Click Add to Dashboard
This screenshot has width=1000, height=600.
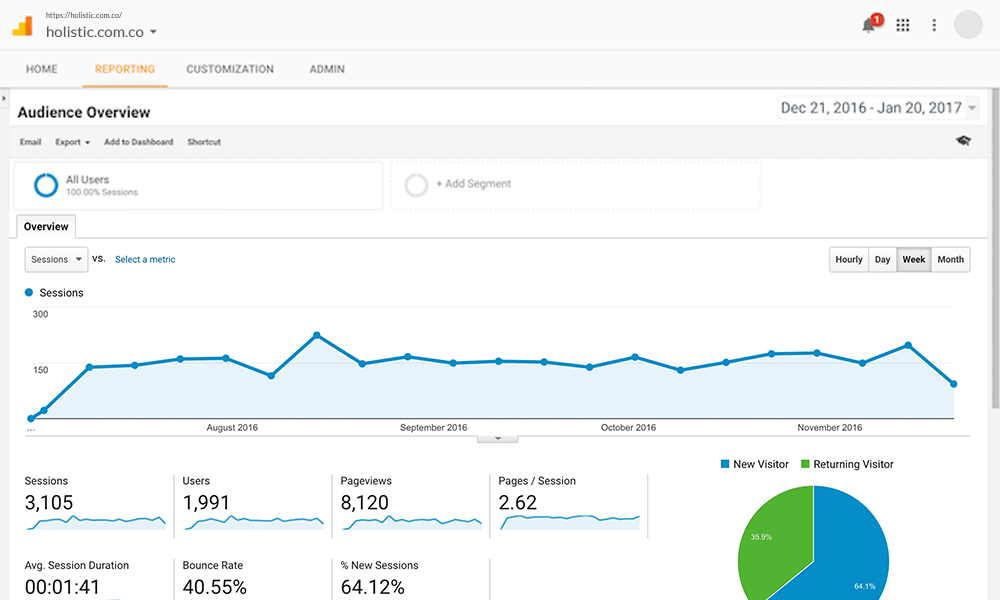(138, 142)
